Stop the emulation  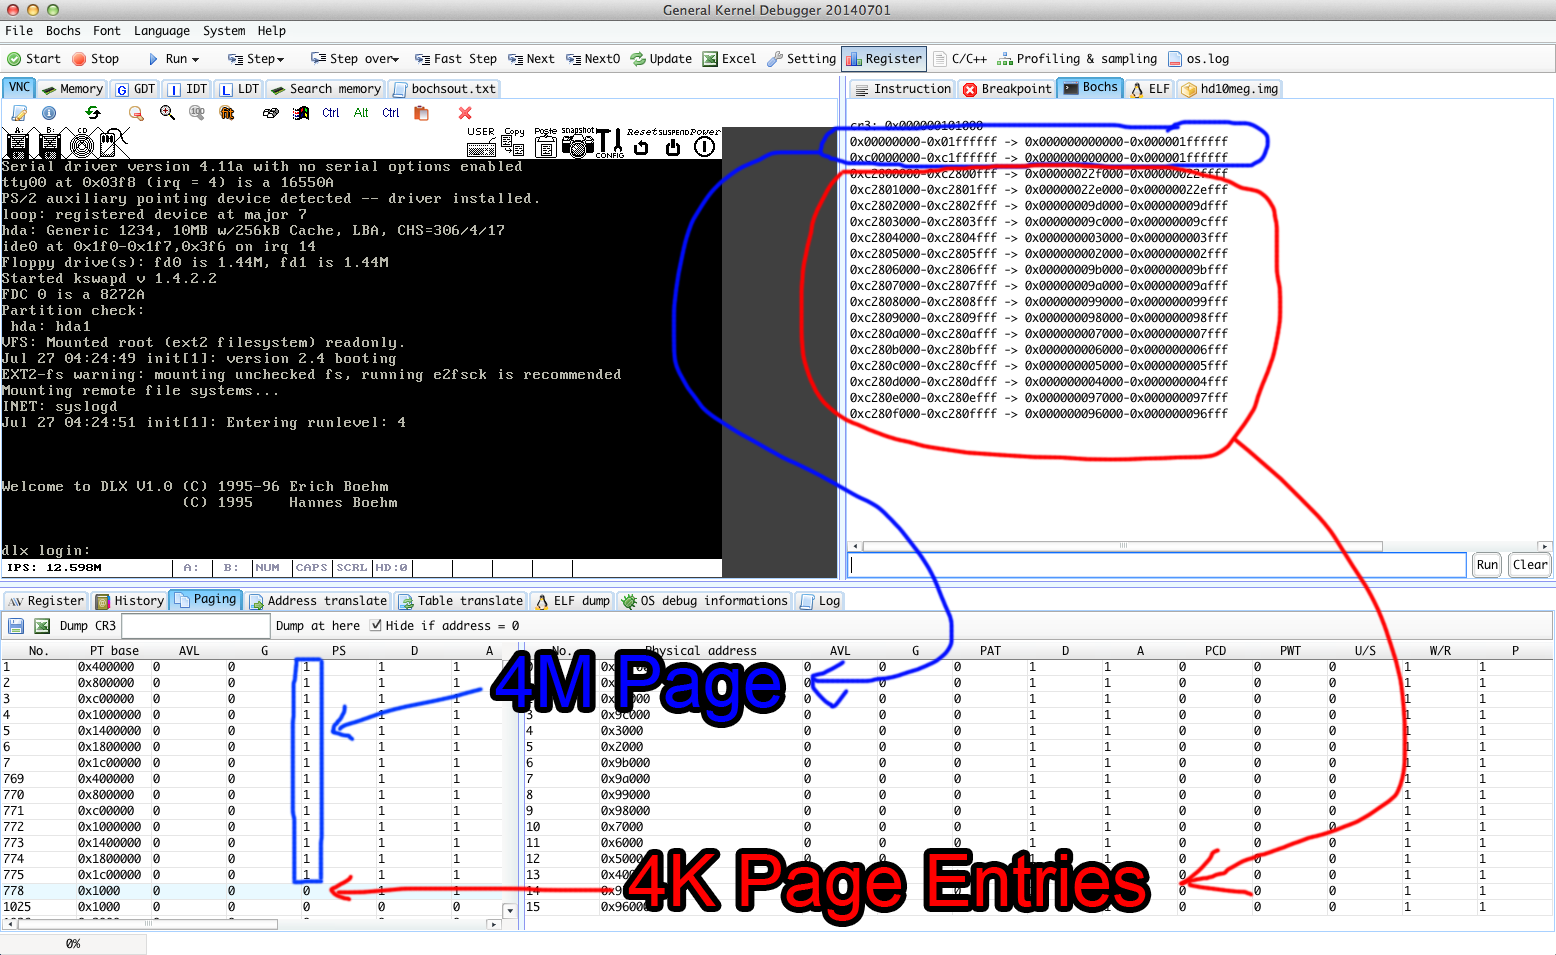tap(96, 59)
